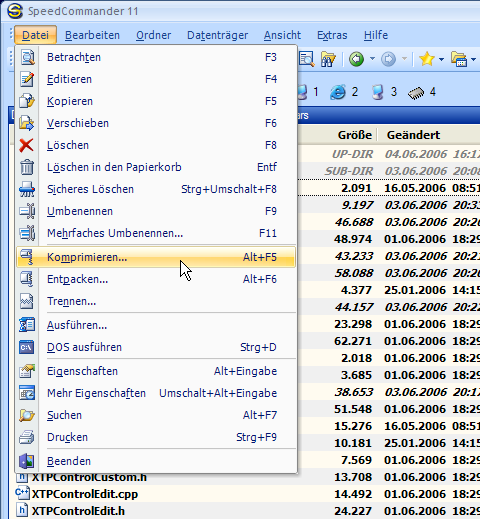Click the Drucken printer icon

27,437
